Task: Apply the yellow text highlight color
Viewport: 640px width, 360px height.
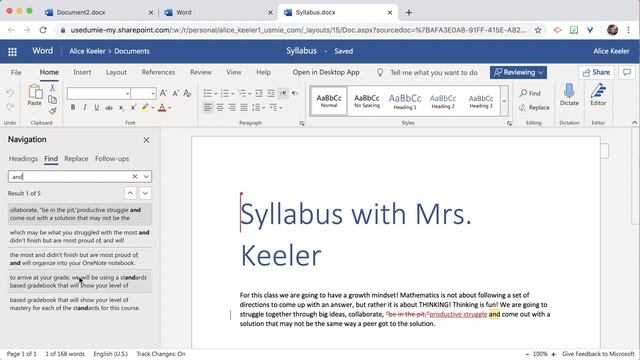Action: (145, 107)
